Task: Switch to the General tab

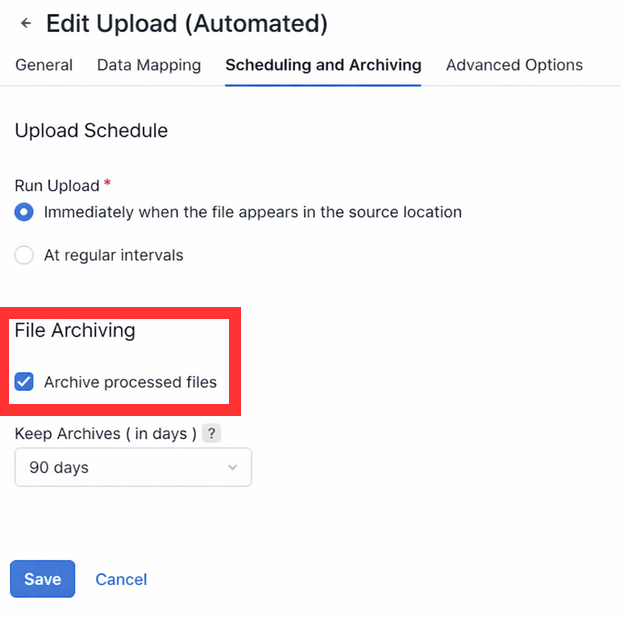Action: (x=44, y=65)
